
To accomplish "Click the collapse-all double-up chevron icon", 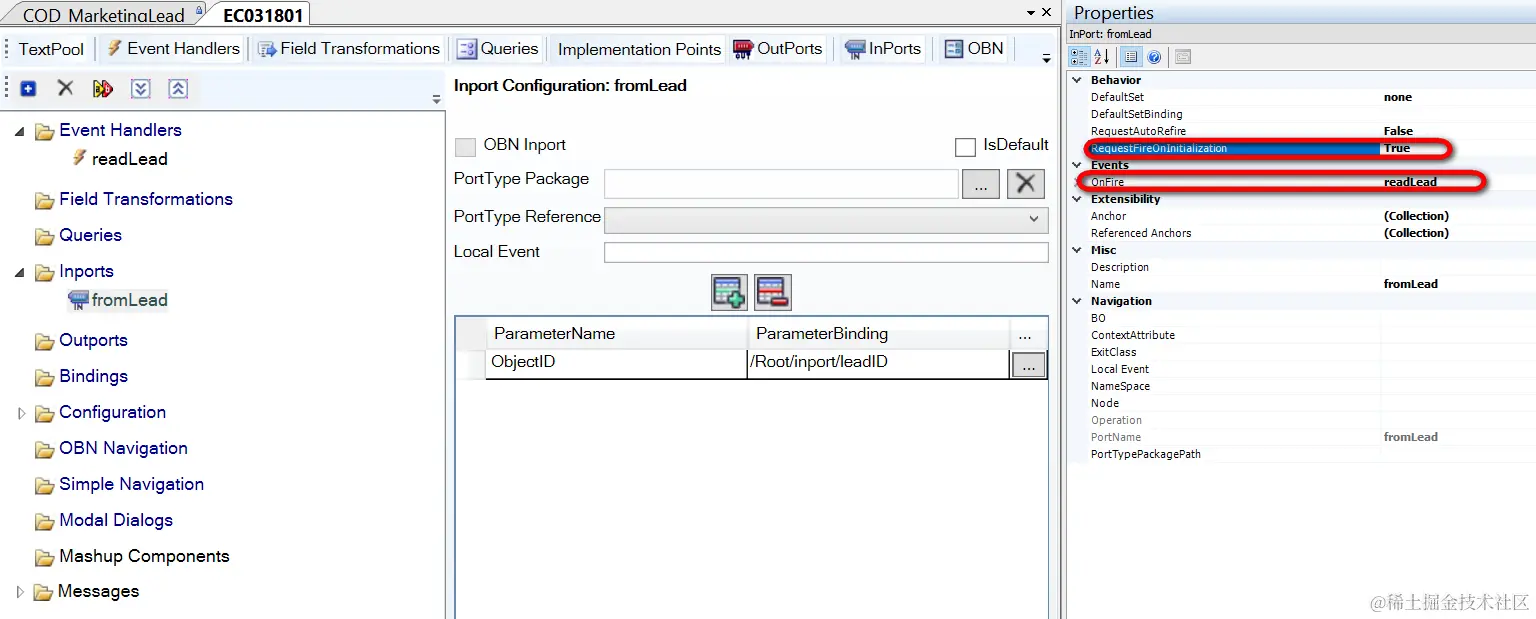I will 178,88.
